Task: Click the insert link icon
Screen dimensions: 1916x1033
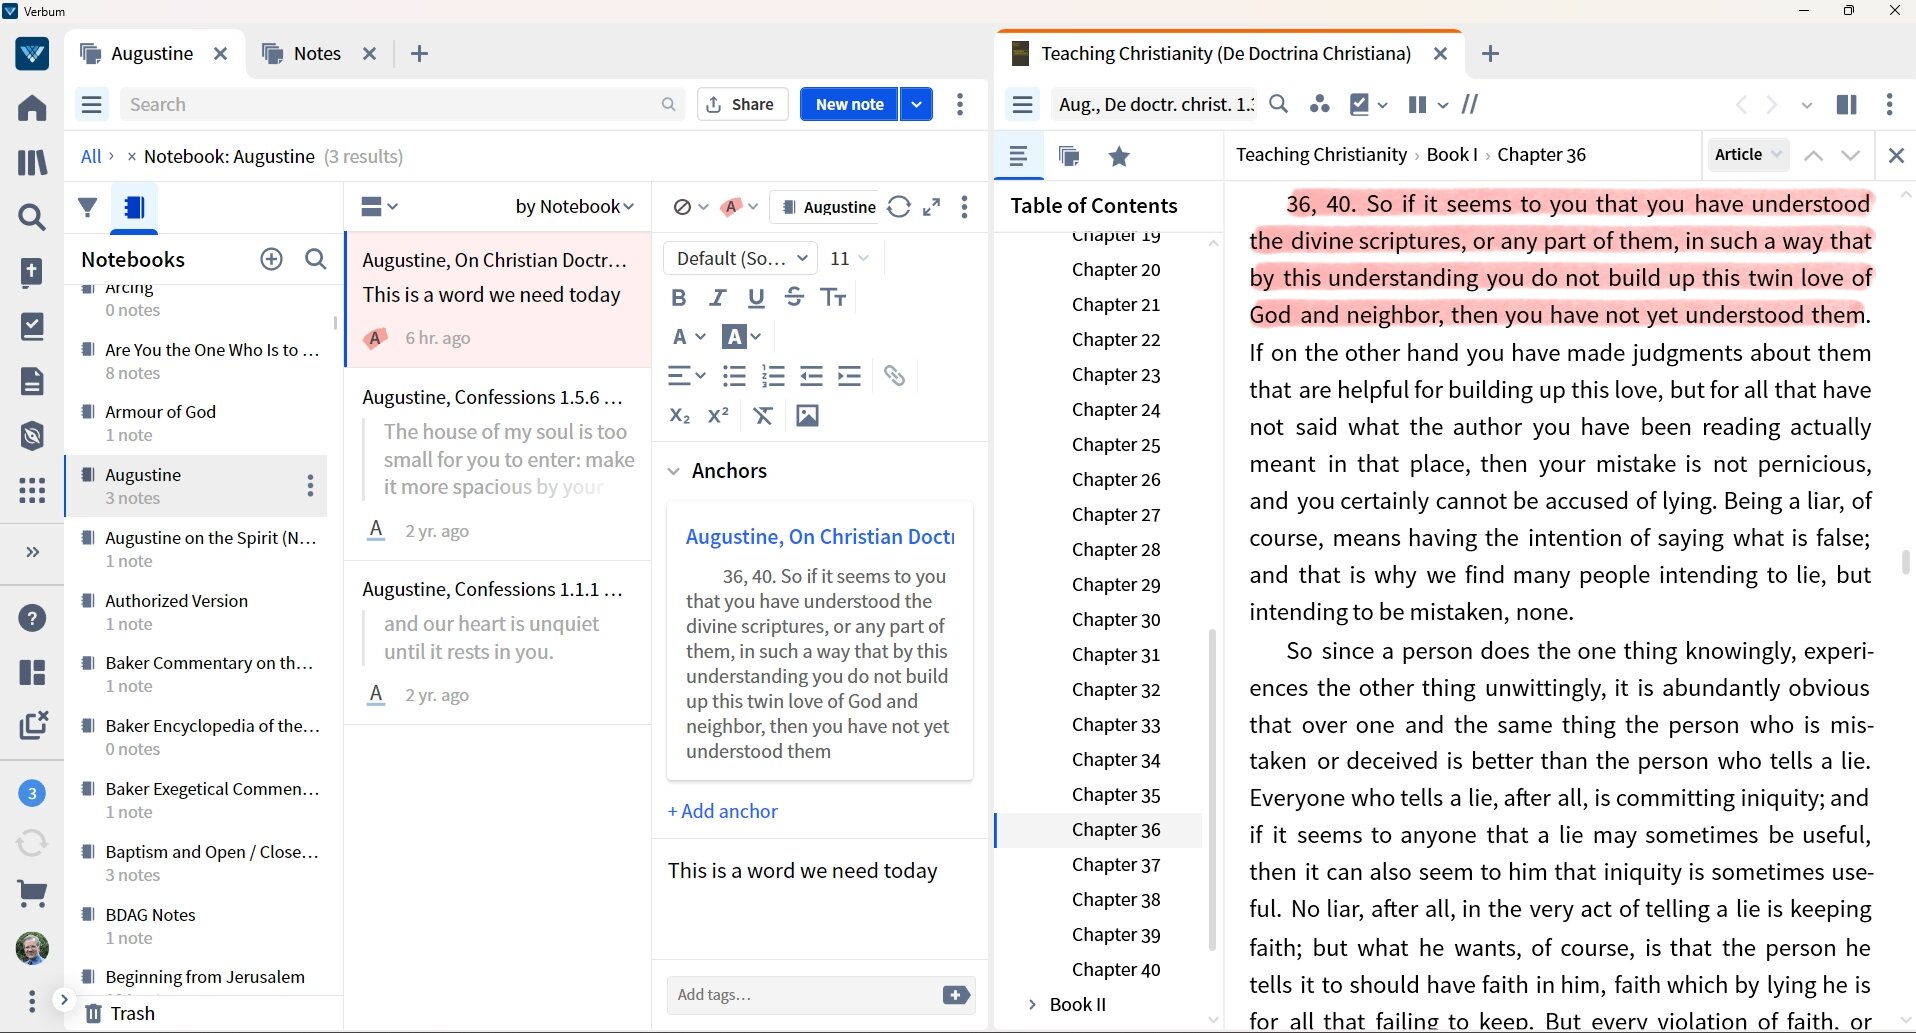Action: (894, 376)
